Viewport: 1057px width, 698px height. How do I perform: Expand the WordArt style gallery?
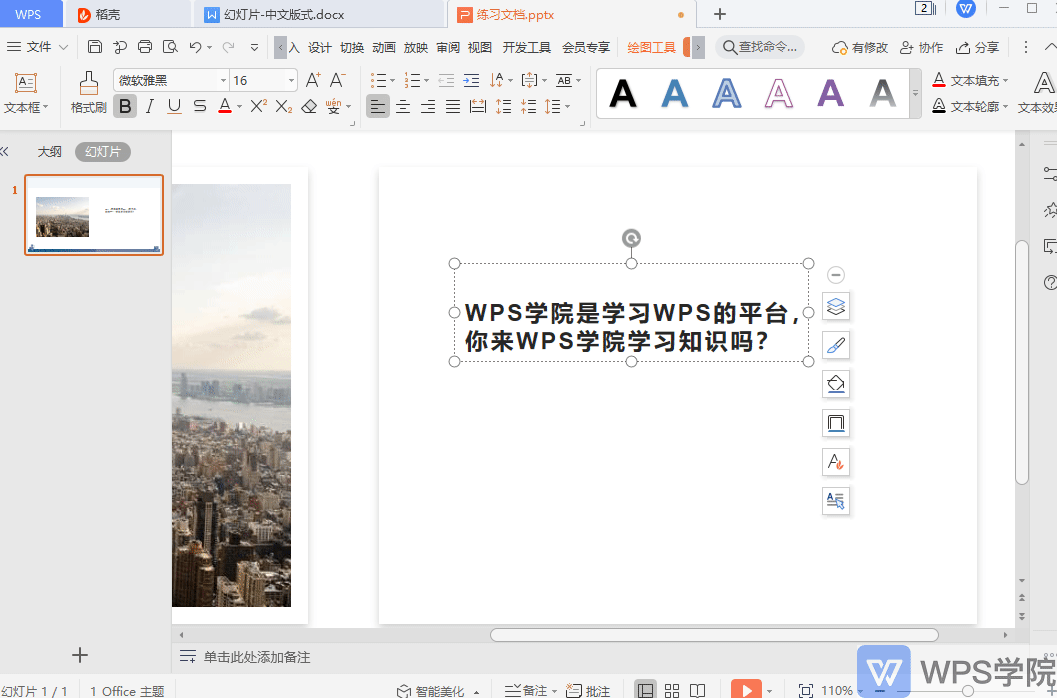click(915, 93)
